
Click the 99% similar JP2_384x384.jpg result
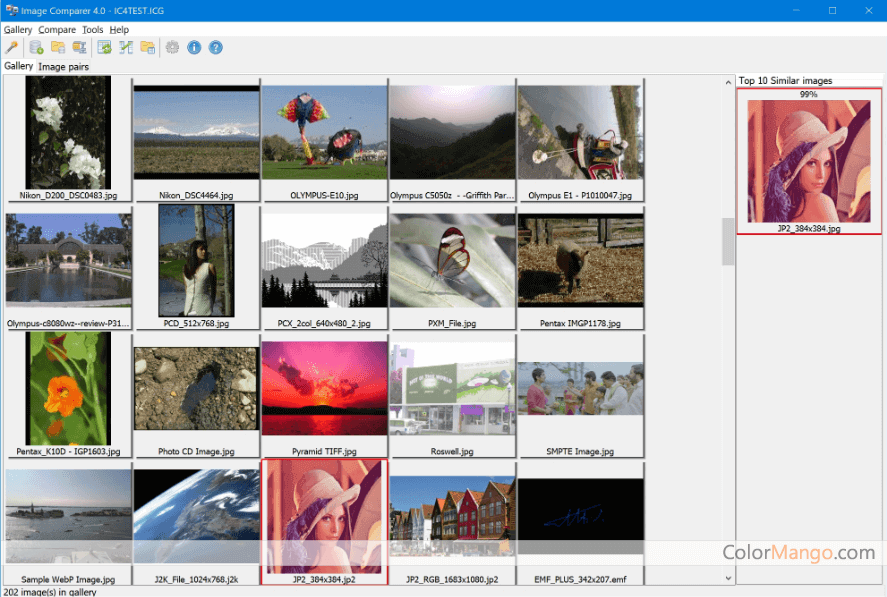809,160
